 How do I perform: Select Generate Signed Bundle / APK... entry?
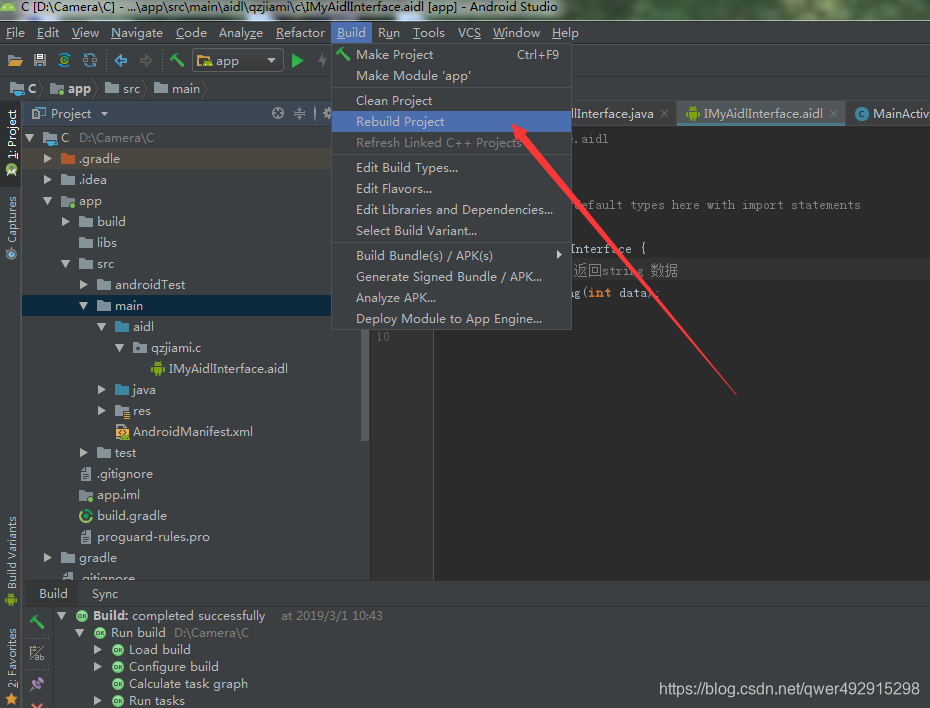[x=451, y=277]
